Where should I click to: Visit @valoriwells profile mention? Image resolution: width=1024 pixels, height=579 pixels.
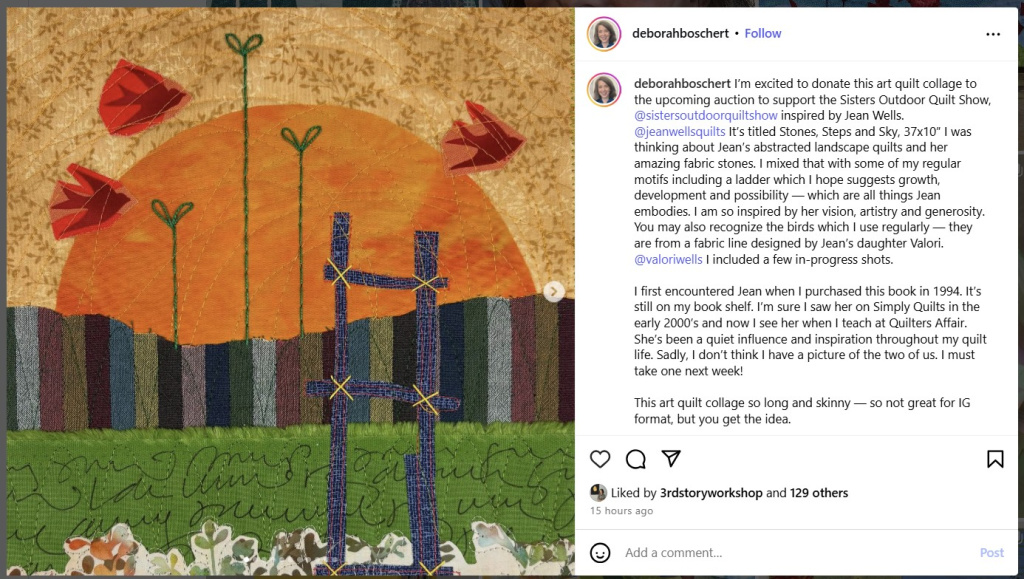pyautogui.click(x=667, y=259)
